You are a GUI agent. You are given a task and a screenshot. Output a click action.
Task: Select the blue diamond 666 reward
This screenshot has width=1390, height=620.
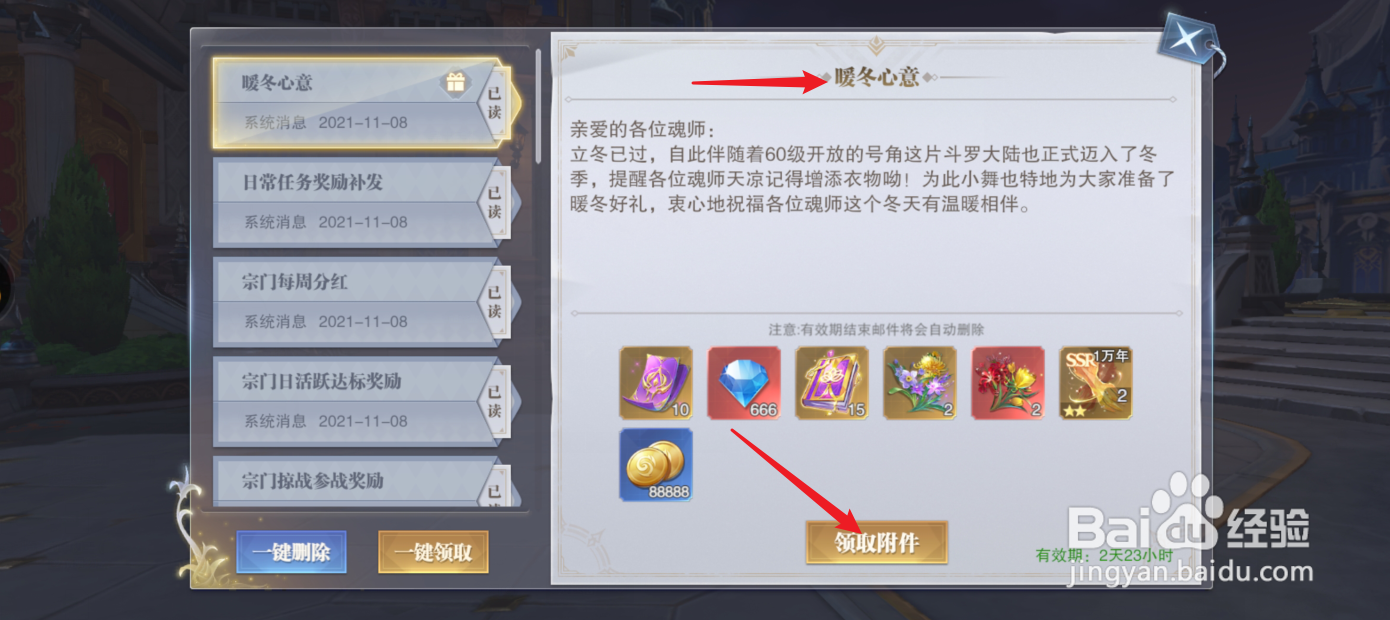pyautogui.click(x=744, y=383)
